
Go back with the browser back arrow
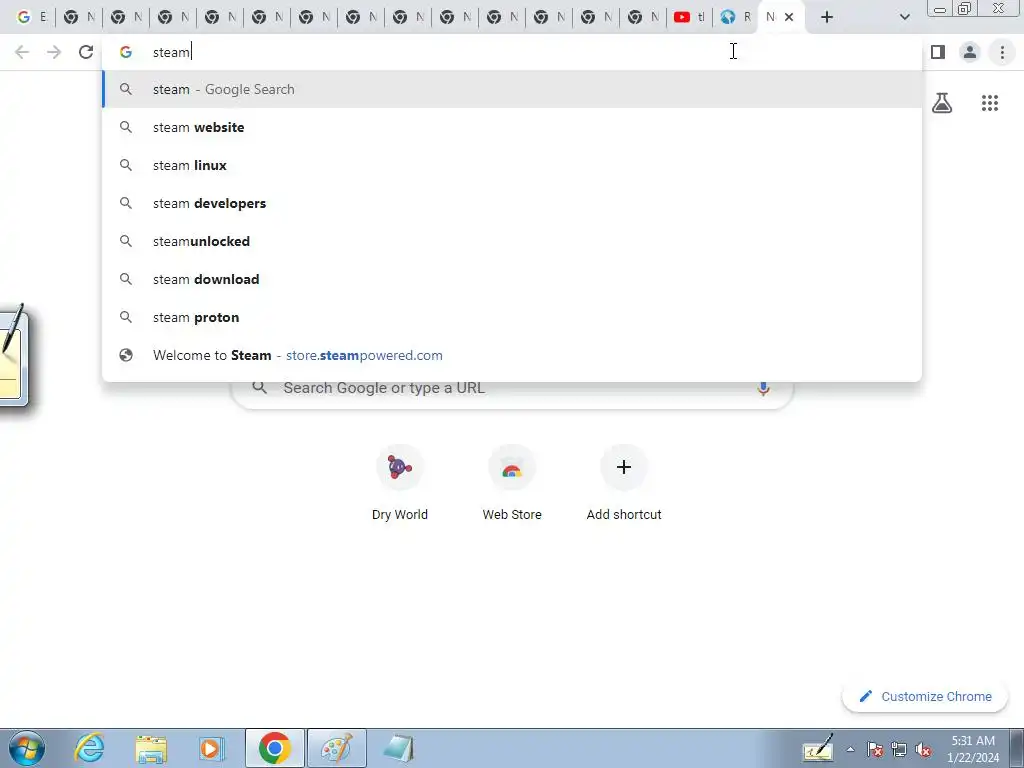[x=22, y=52]
